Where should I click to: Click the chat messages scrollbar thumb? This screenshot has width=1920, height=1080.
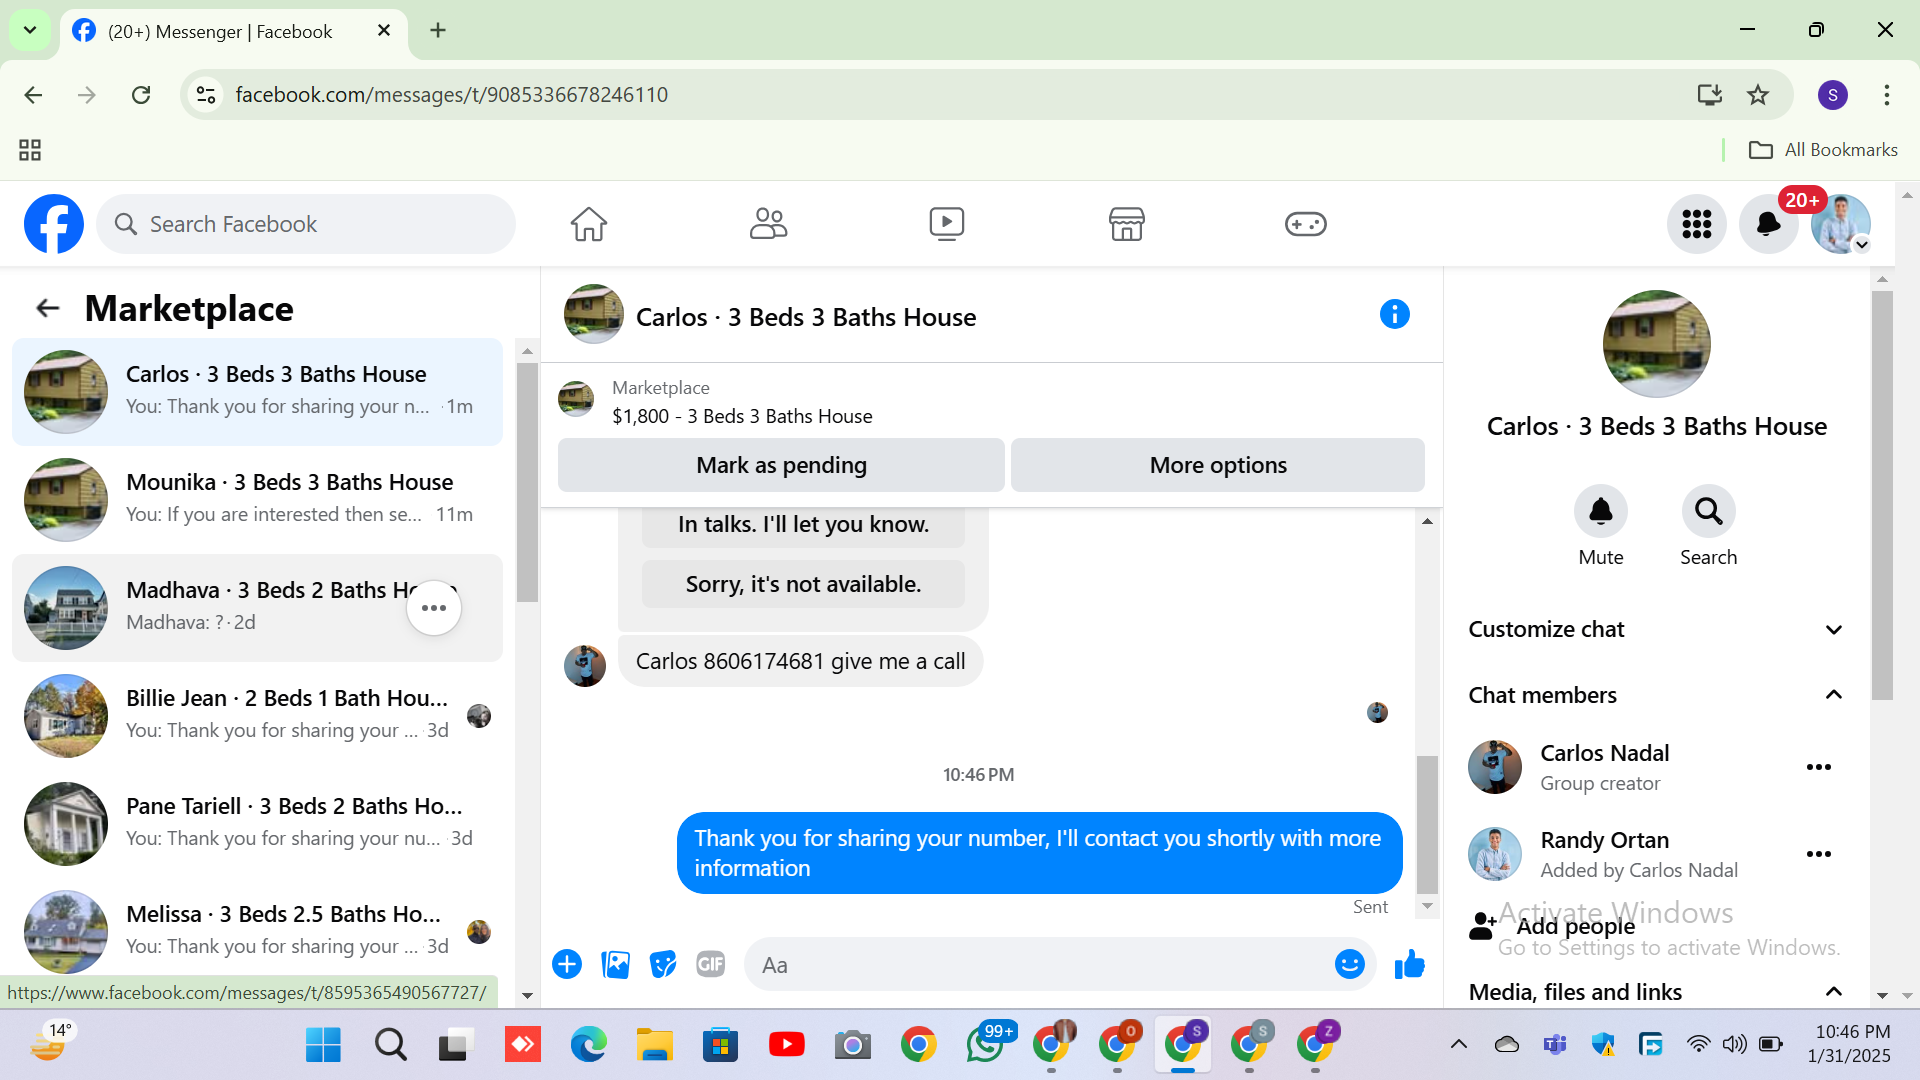[x=1427, y=824]
